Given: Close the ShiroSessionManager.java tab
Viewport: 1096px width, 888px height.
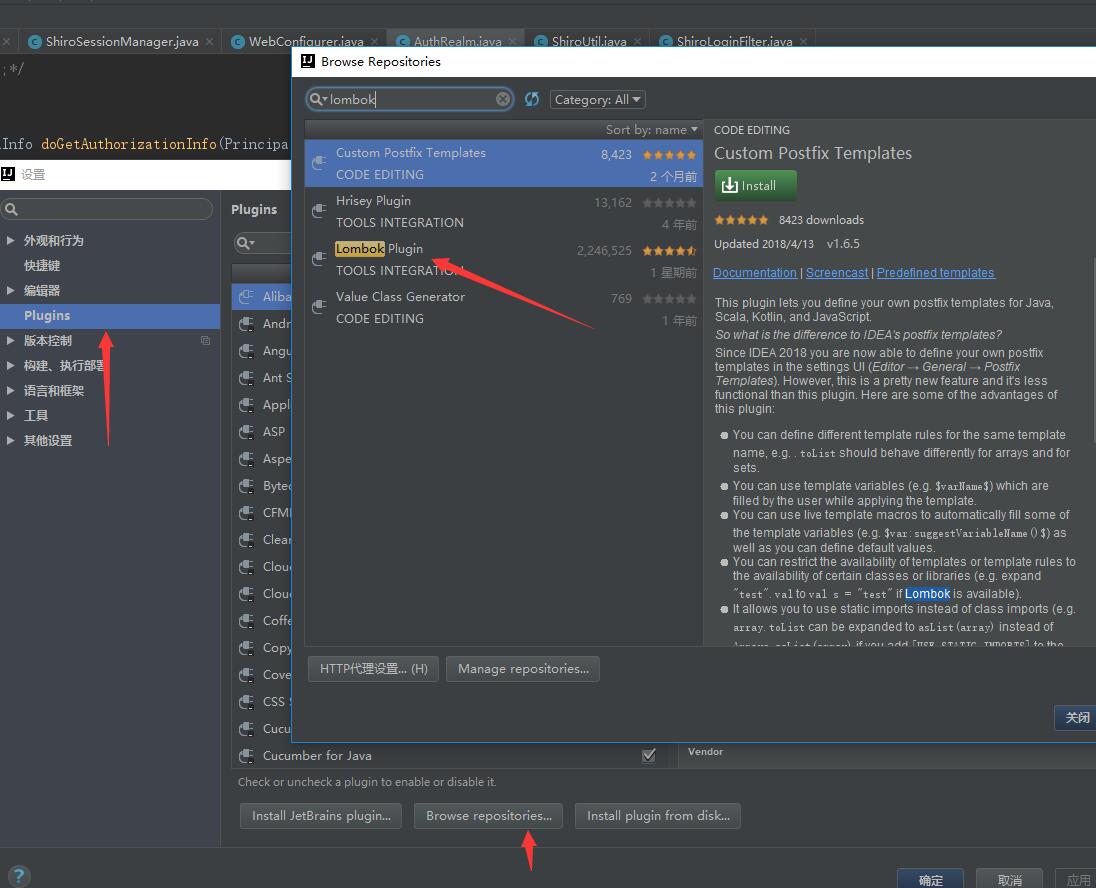Looking at the screenshot, I should pyautogui.click(x=210, y=42).
